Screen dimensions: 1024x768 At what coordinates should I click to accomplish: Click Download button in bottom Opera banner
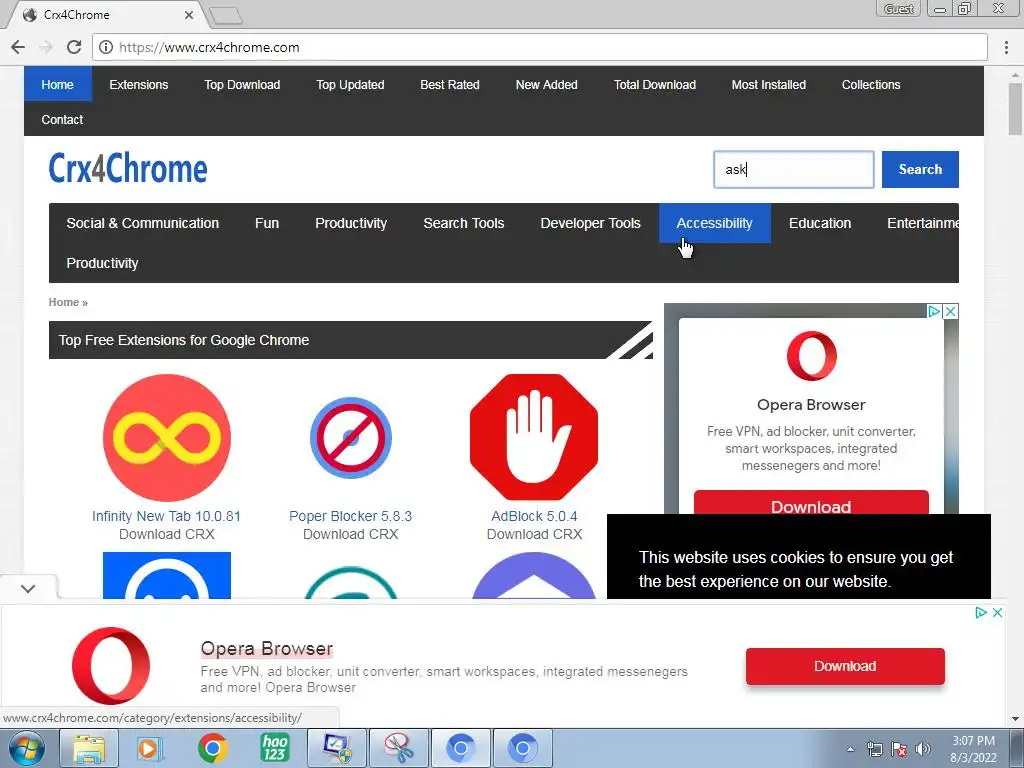(845, 666)
